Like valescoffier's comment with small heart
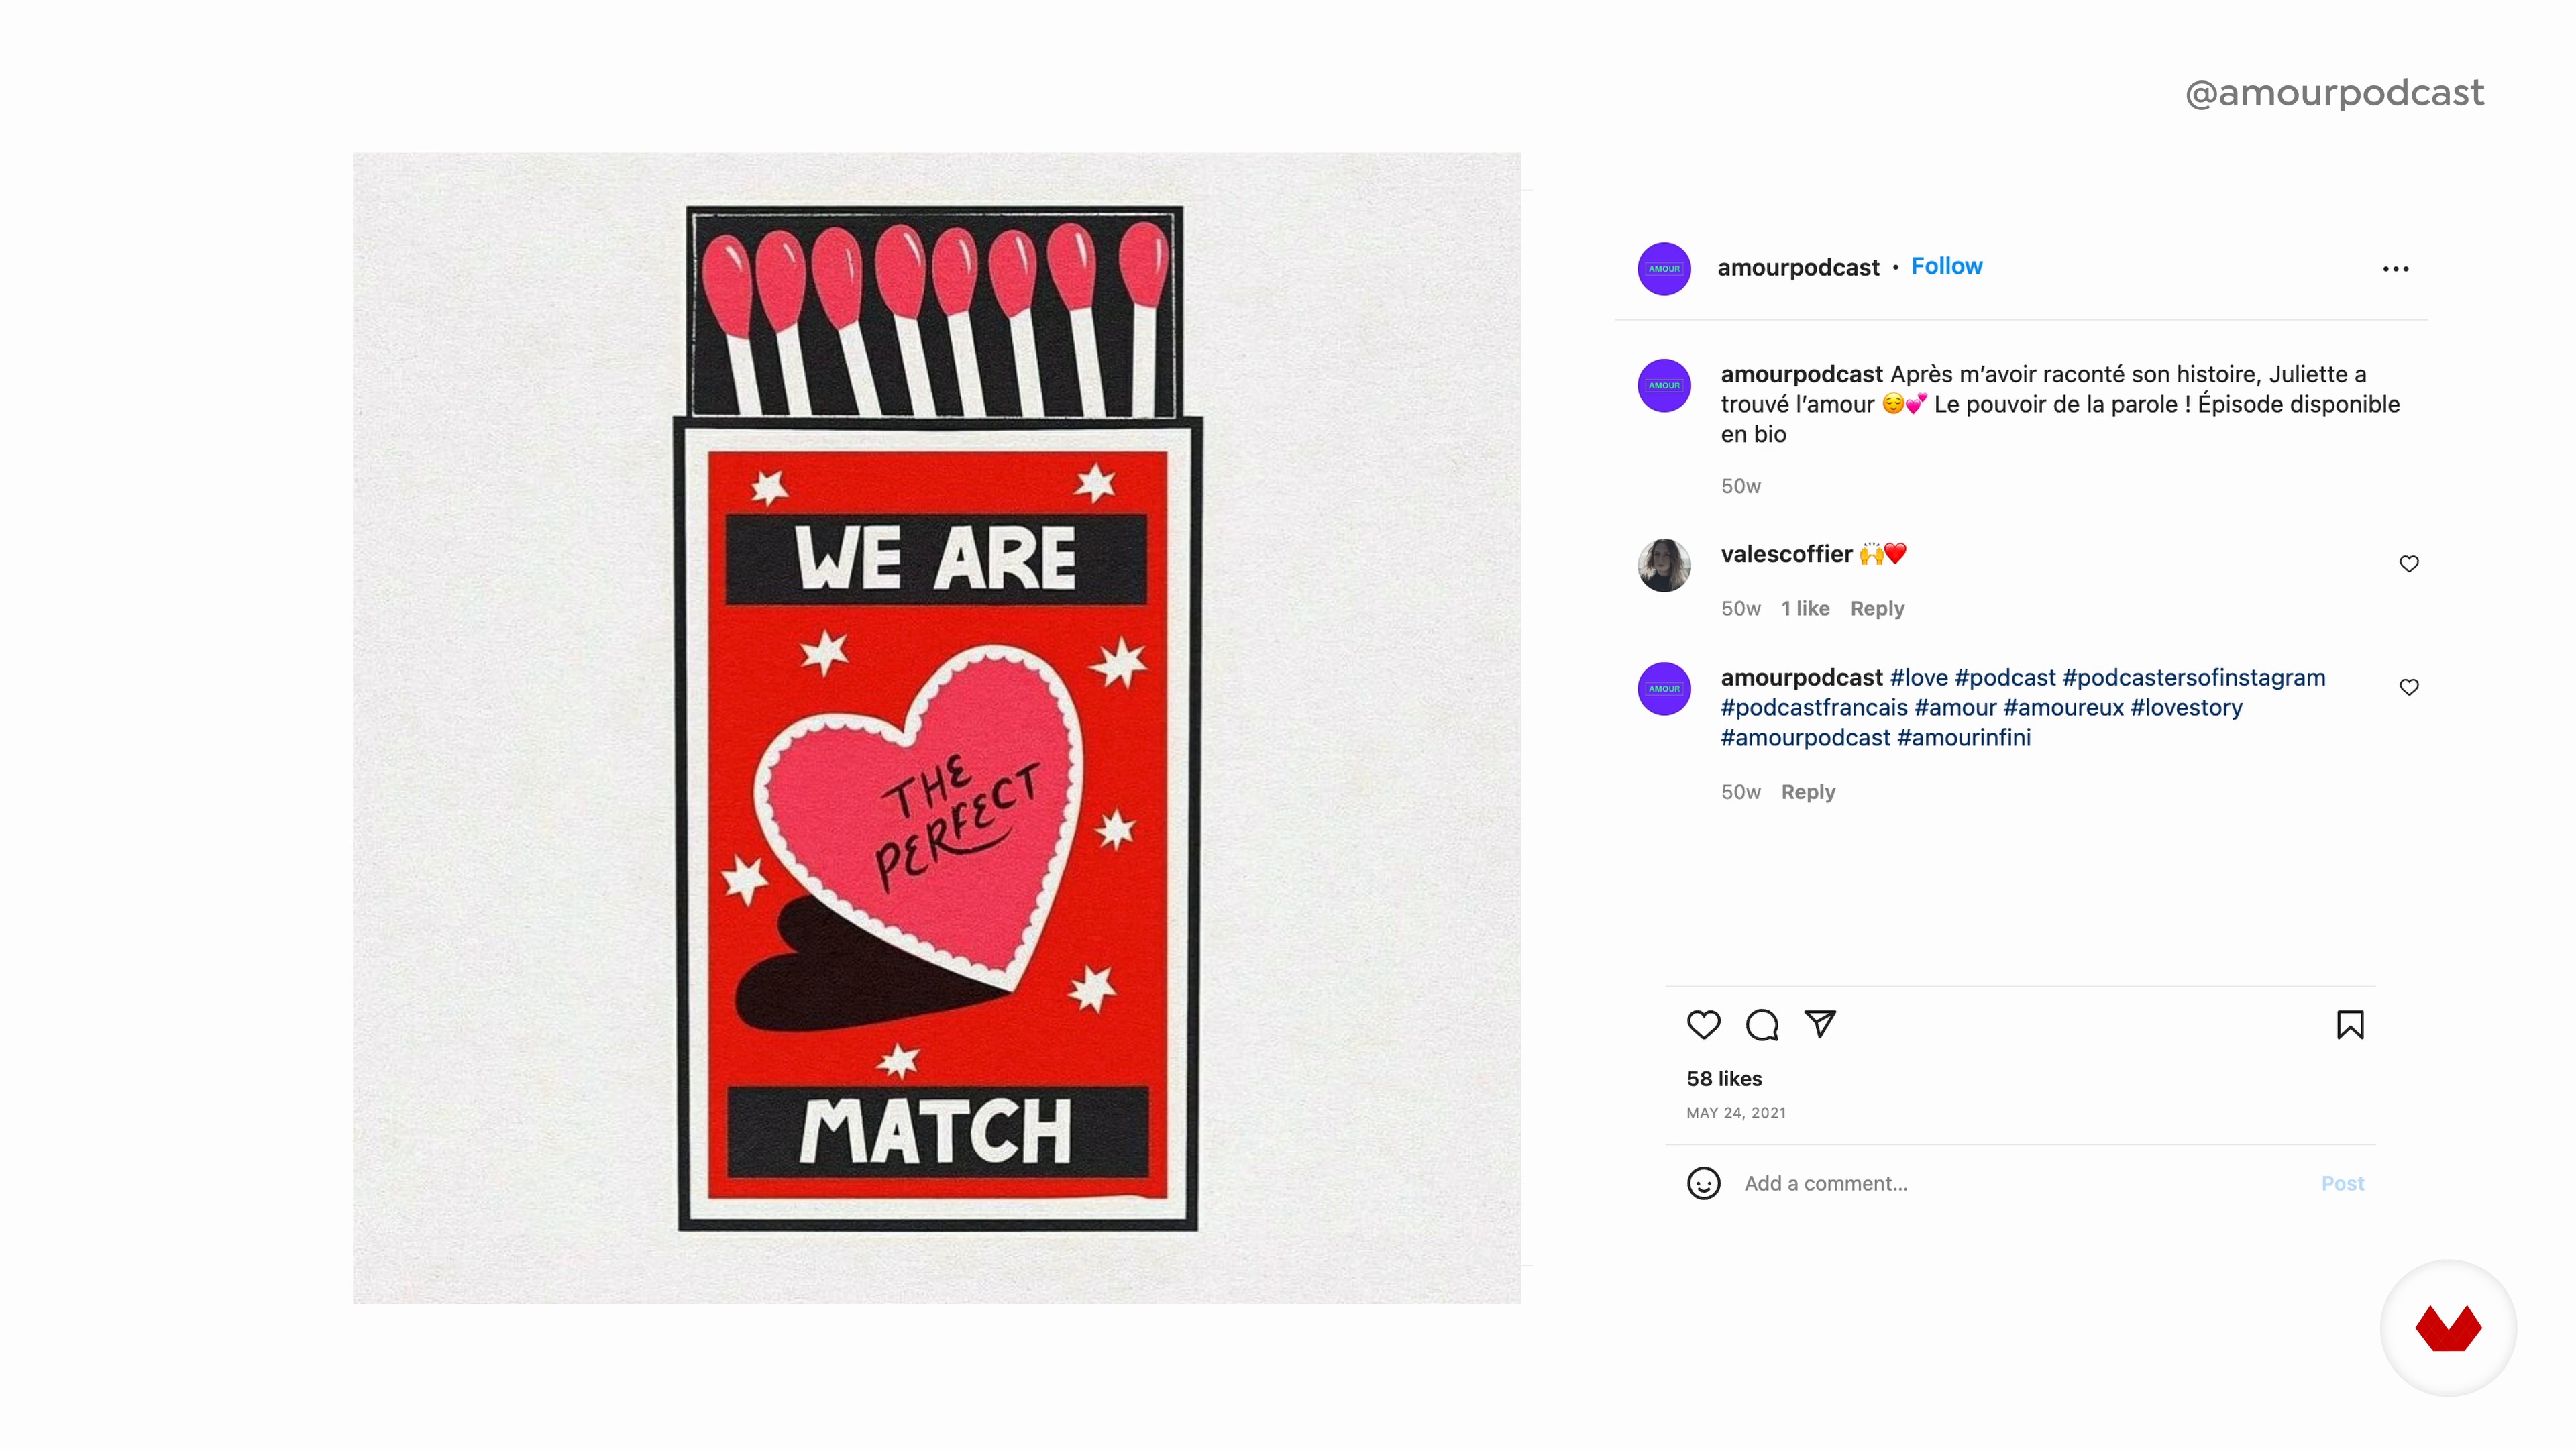The image size is (2576, 1449). (2408, 564)
